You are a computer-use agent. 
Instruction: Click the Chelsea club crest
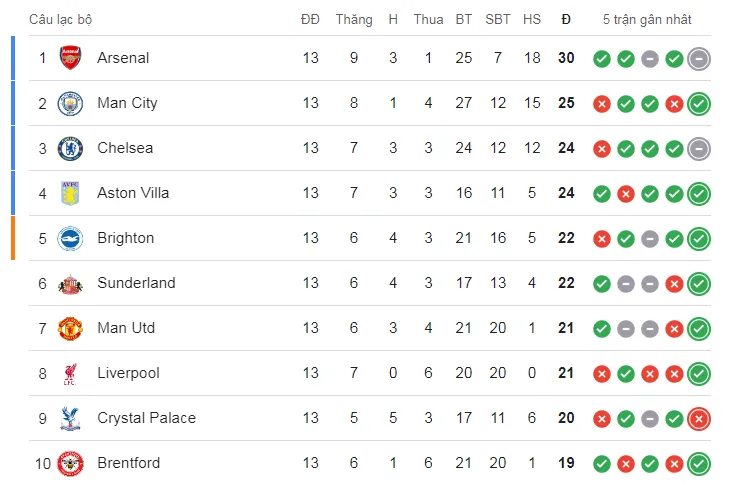click(70, 148)
